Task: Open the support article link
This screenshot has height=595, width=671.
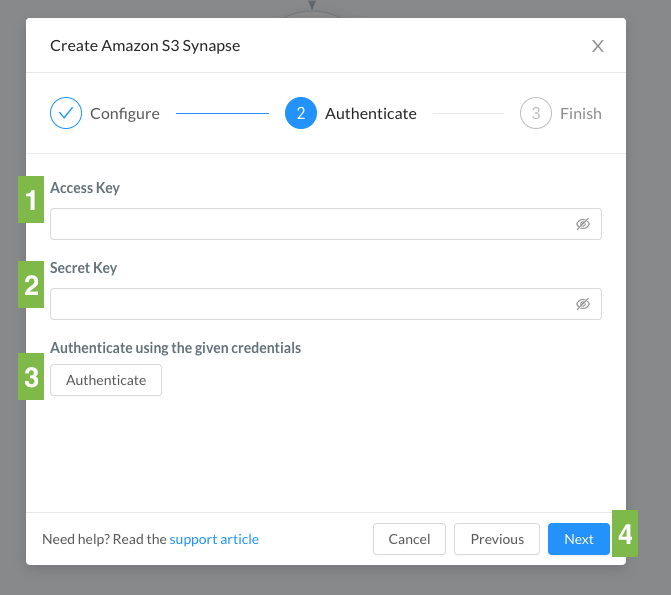Action: pos(214,539)
